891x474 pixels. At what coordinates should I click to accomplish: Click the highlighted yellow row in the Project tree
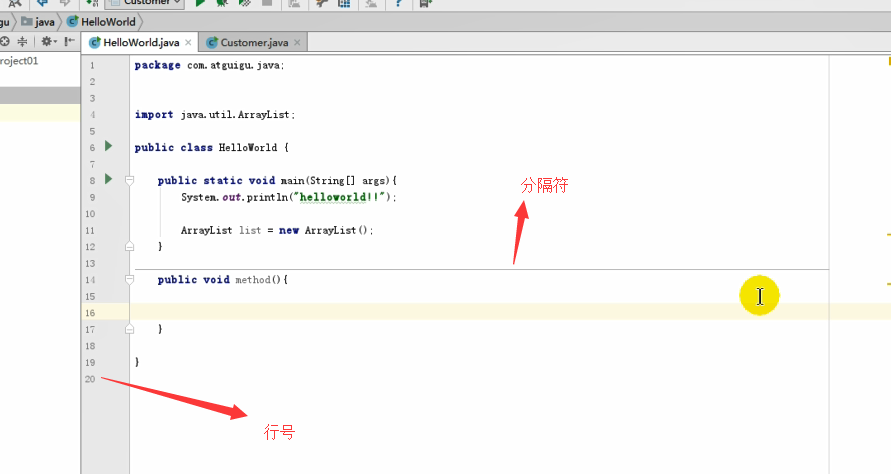coord(40,112)
